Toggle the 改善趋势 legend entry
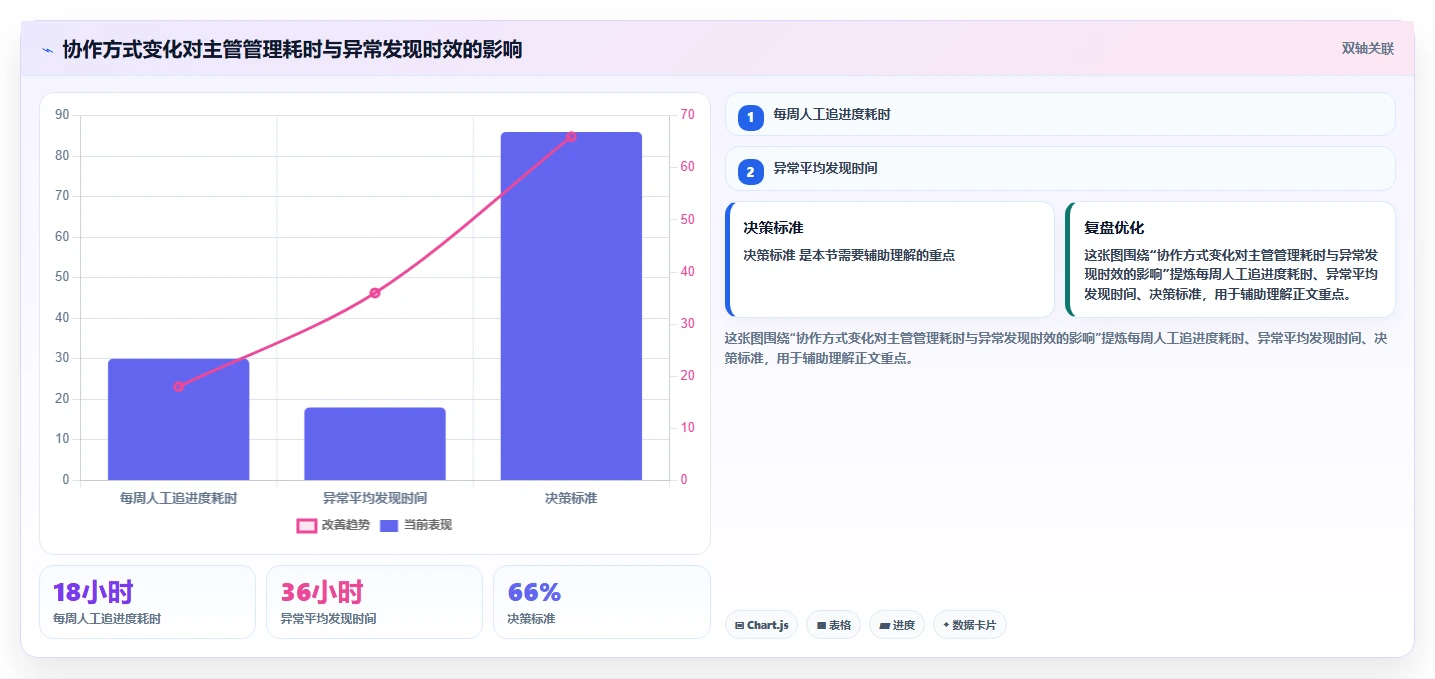1435x679 pixels. click(333, 525)
